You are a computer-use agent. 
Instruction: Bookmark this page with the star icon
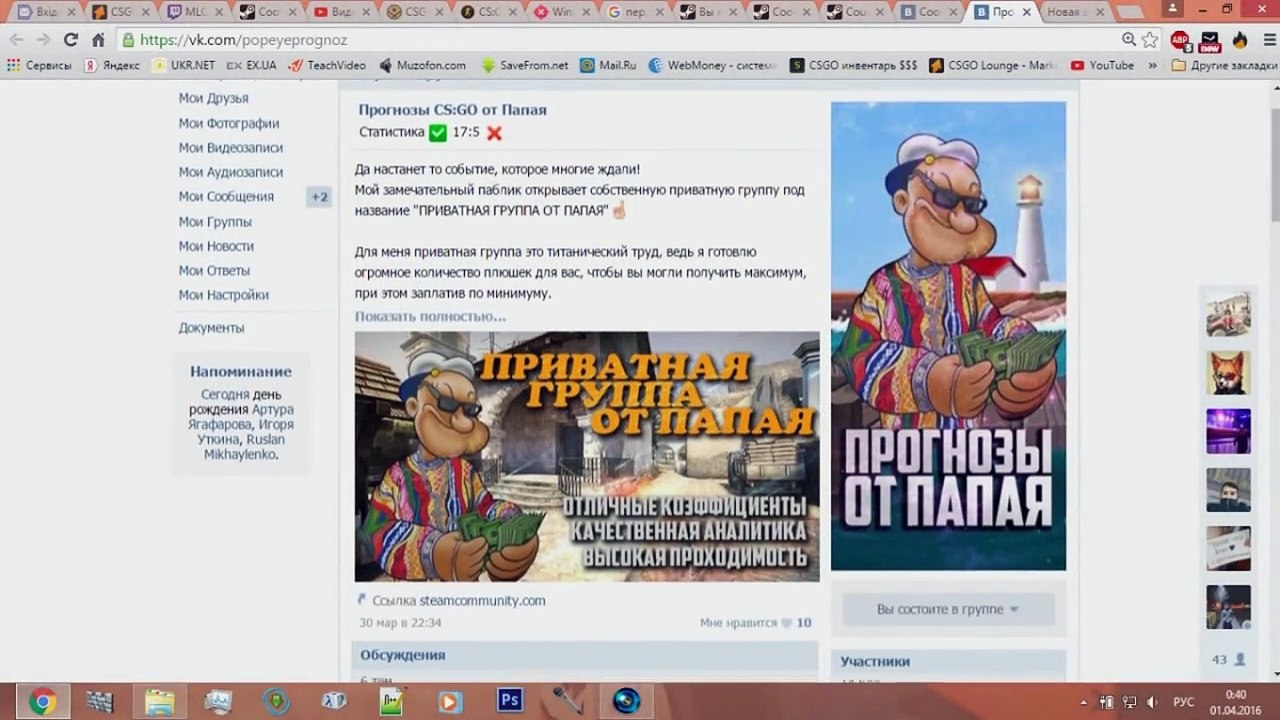pos(1150,40)
